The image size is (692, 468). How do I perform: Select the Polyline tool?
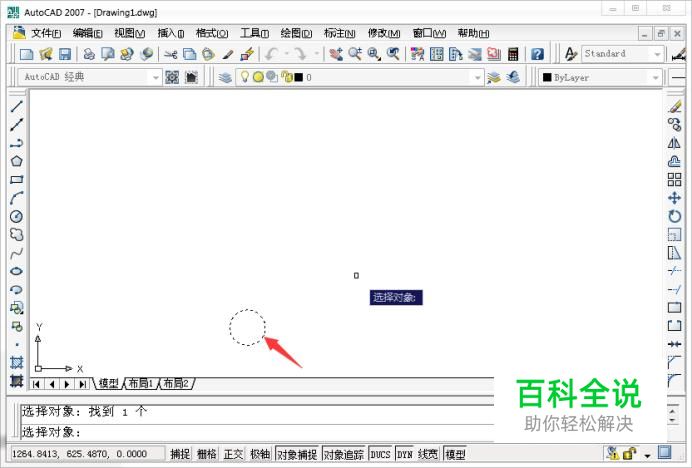click(x=17, y=143)
